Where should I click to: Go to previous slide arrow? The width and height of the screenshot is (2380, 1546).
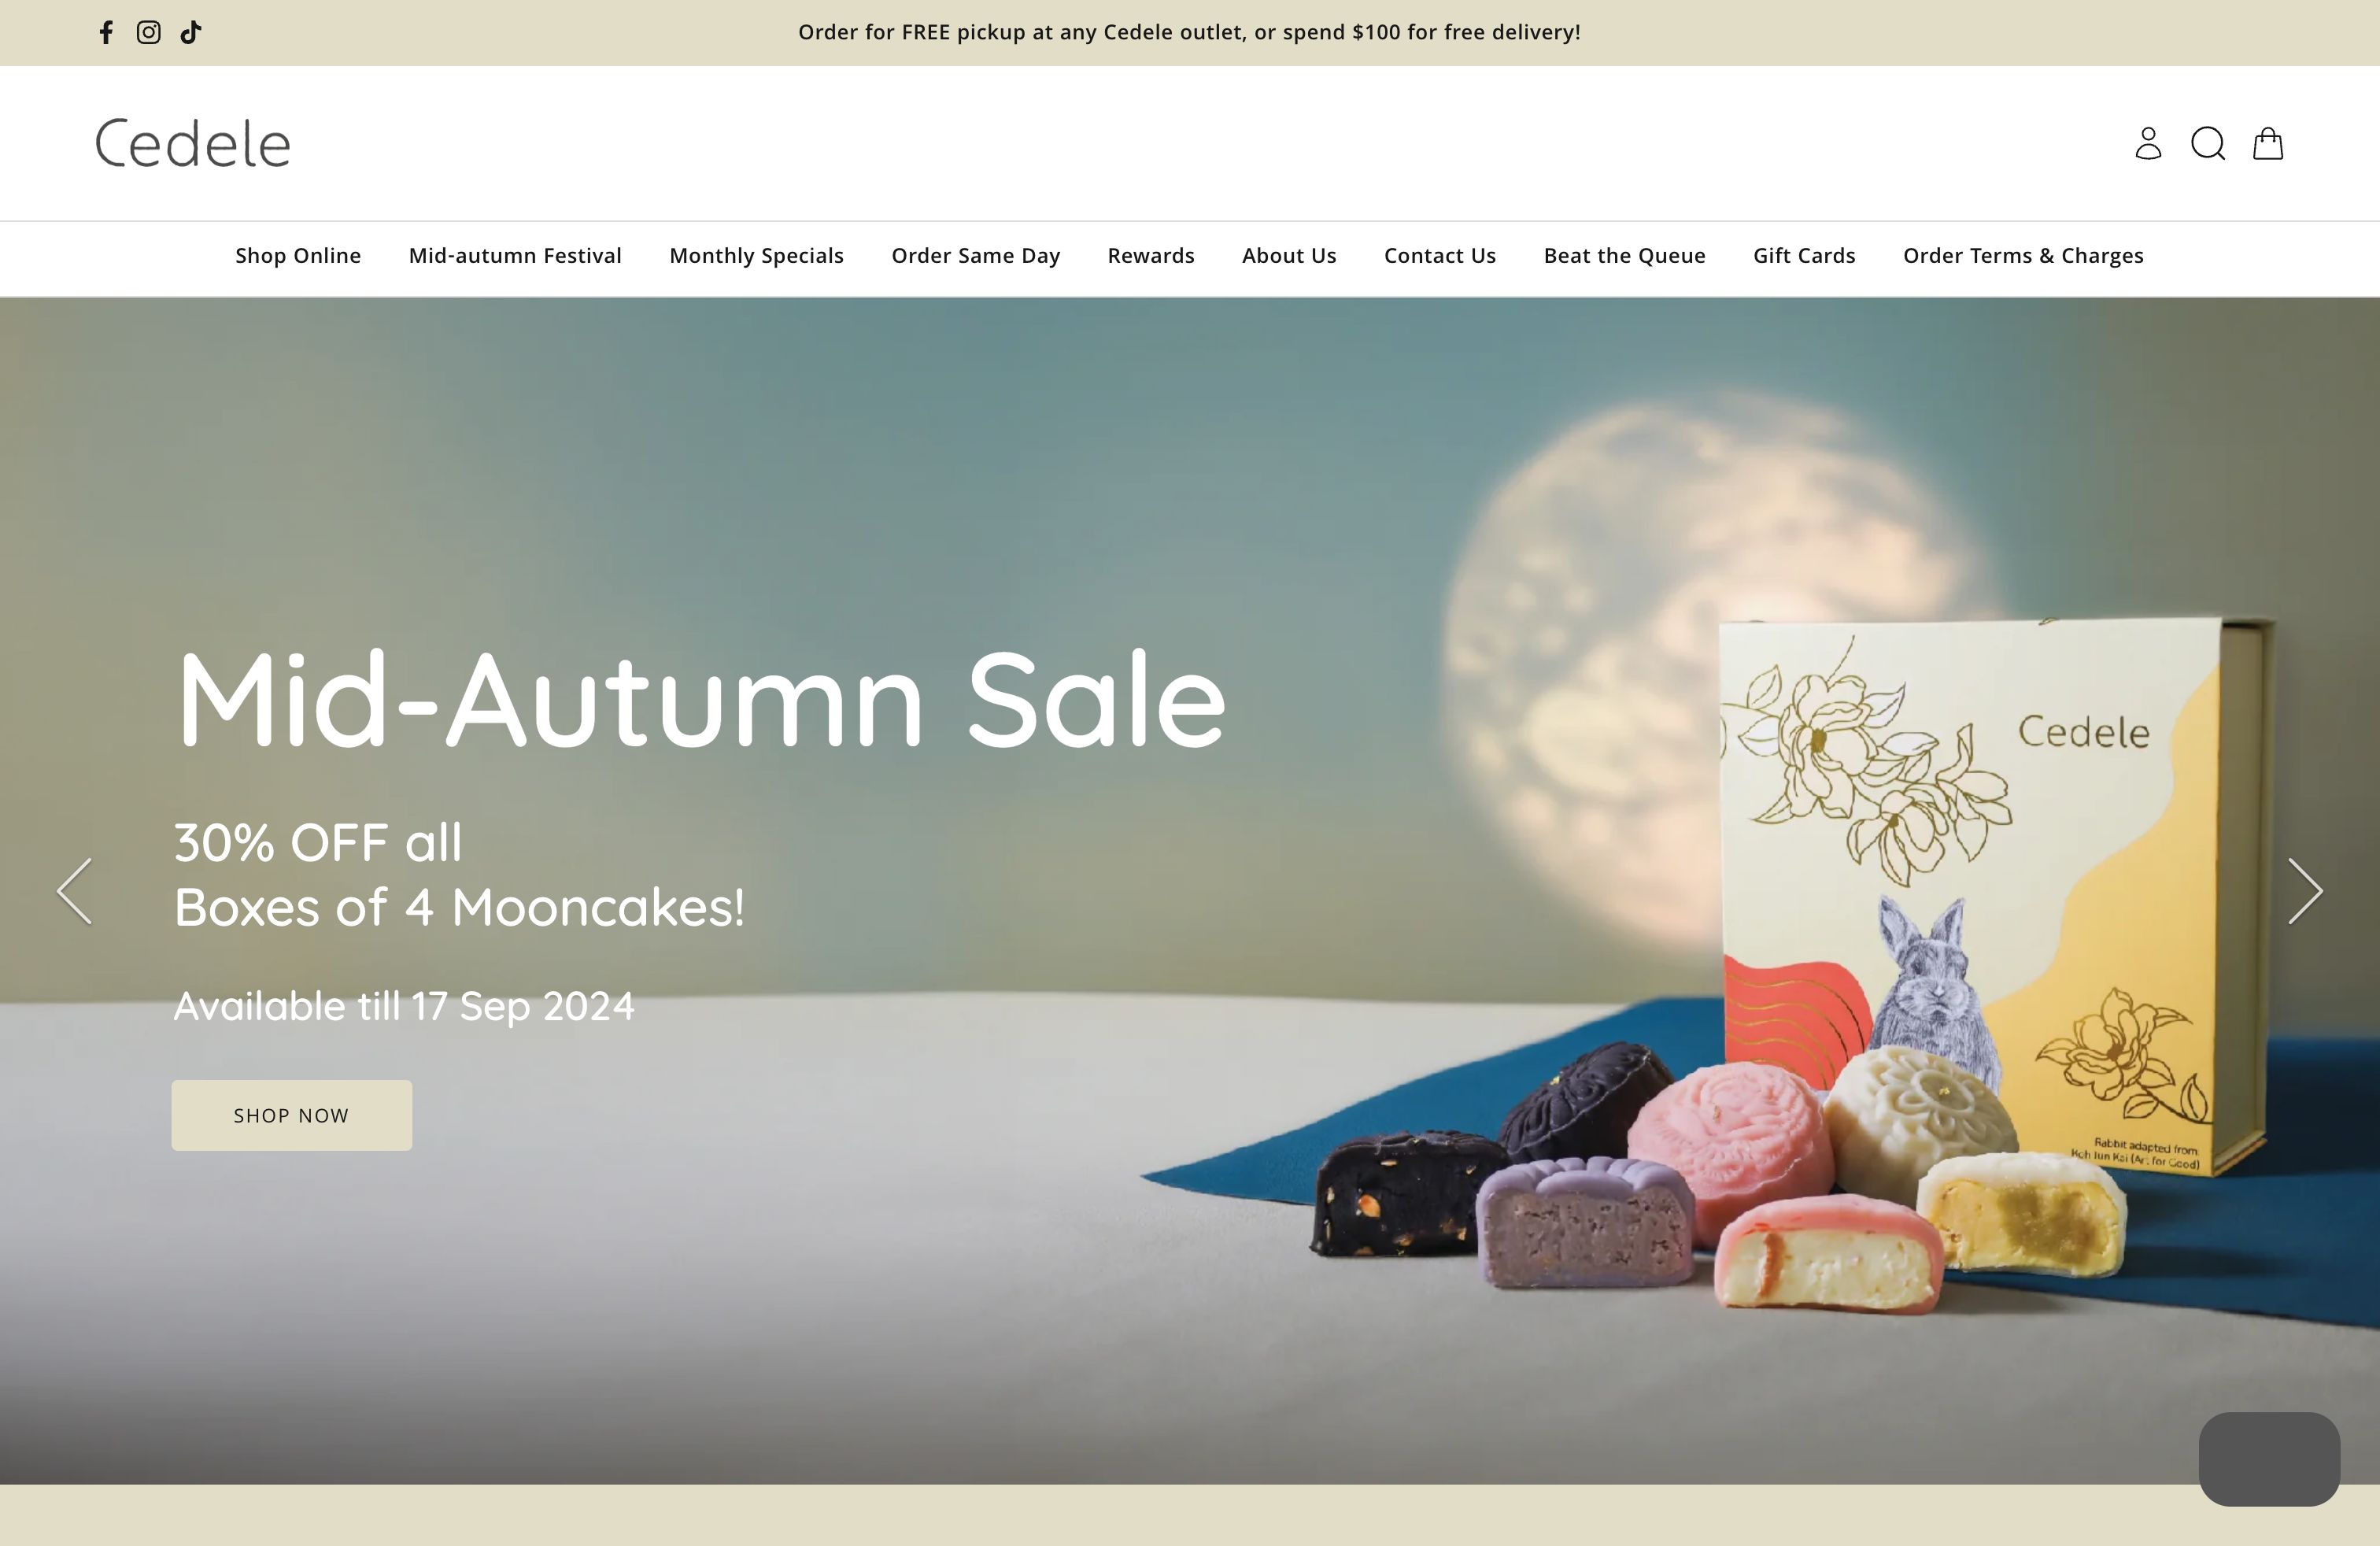click(74, 891)
